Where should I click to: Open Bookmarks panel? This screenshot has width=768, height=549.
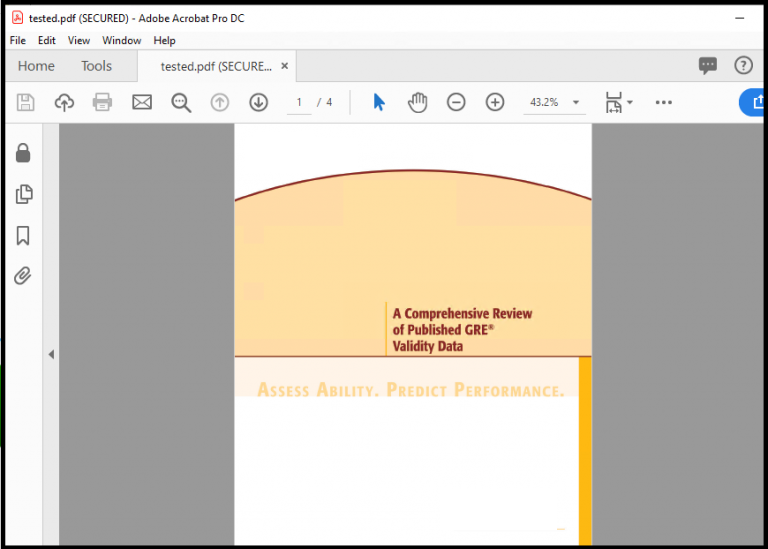pos(23,236)
